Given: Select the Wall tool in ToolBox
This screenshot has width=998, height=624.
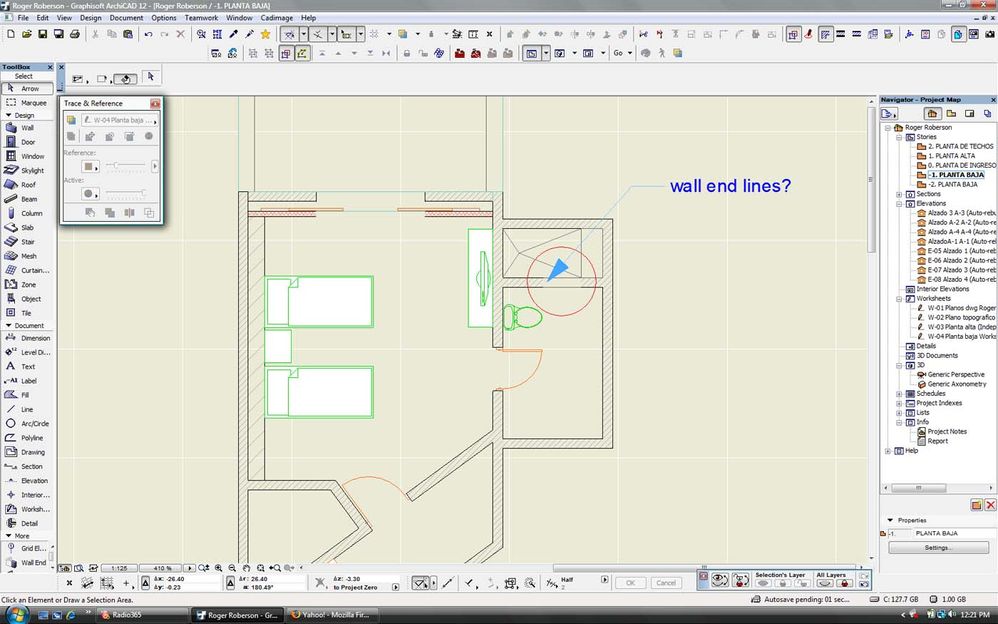Looking at the screenshot, I should (x=27, y=128).
